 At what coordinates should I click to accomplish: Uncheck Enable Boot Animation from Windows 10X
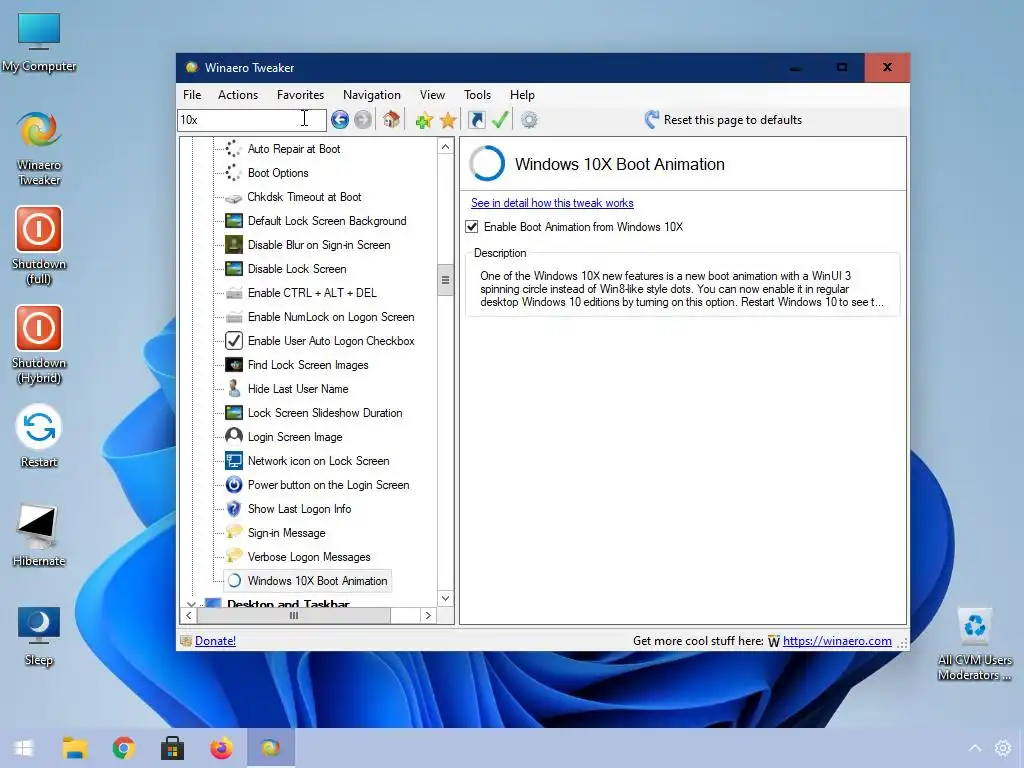(472, 227)
